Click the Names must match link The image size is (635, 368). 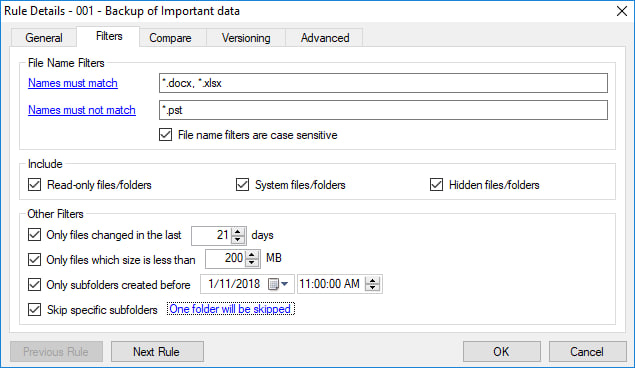coord(73,83)
